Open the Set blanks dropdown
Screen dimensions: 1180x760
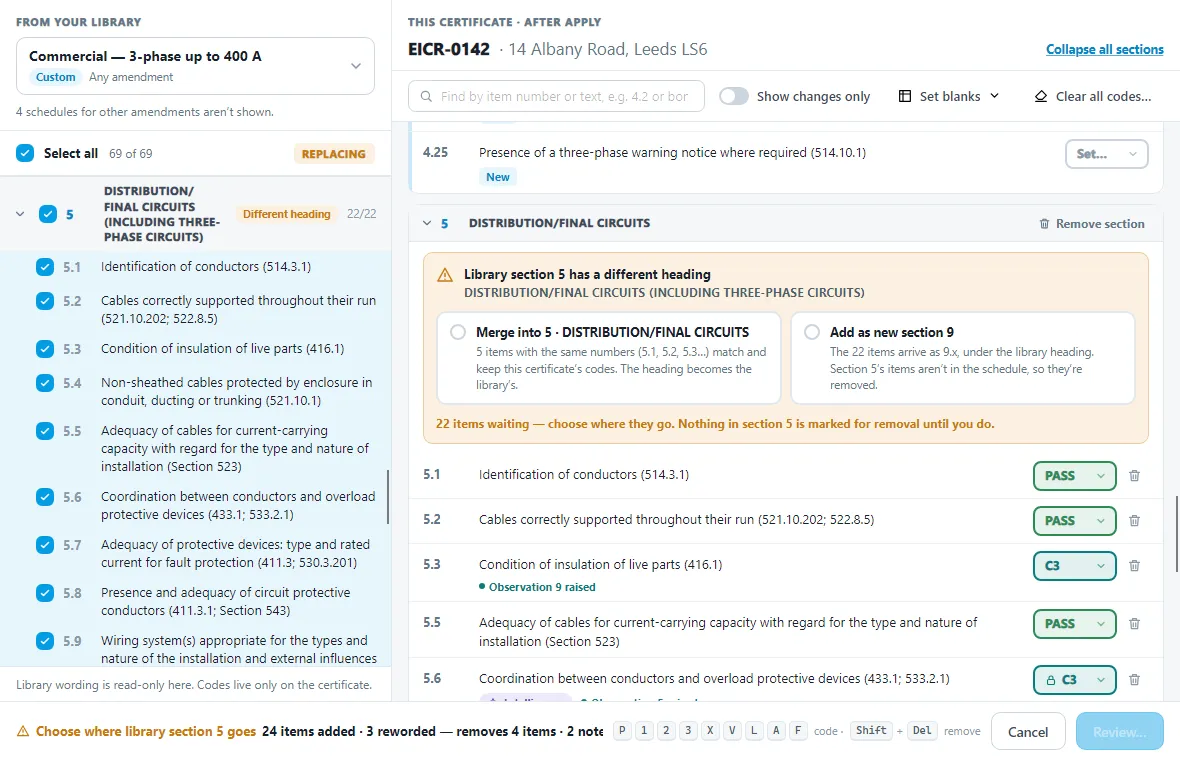[949, 96]
